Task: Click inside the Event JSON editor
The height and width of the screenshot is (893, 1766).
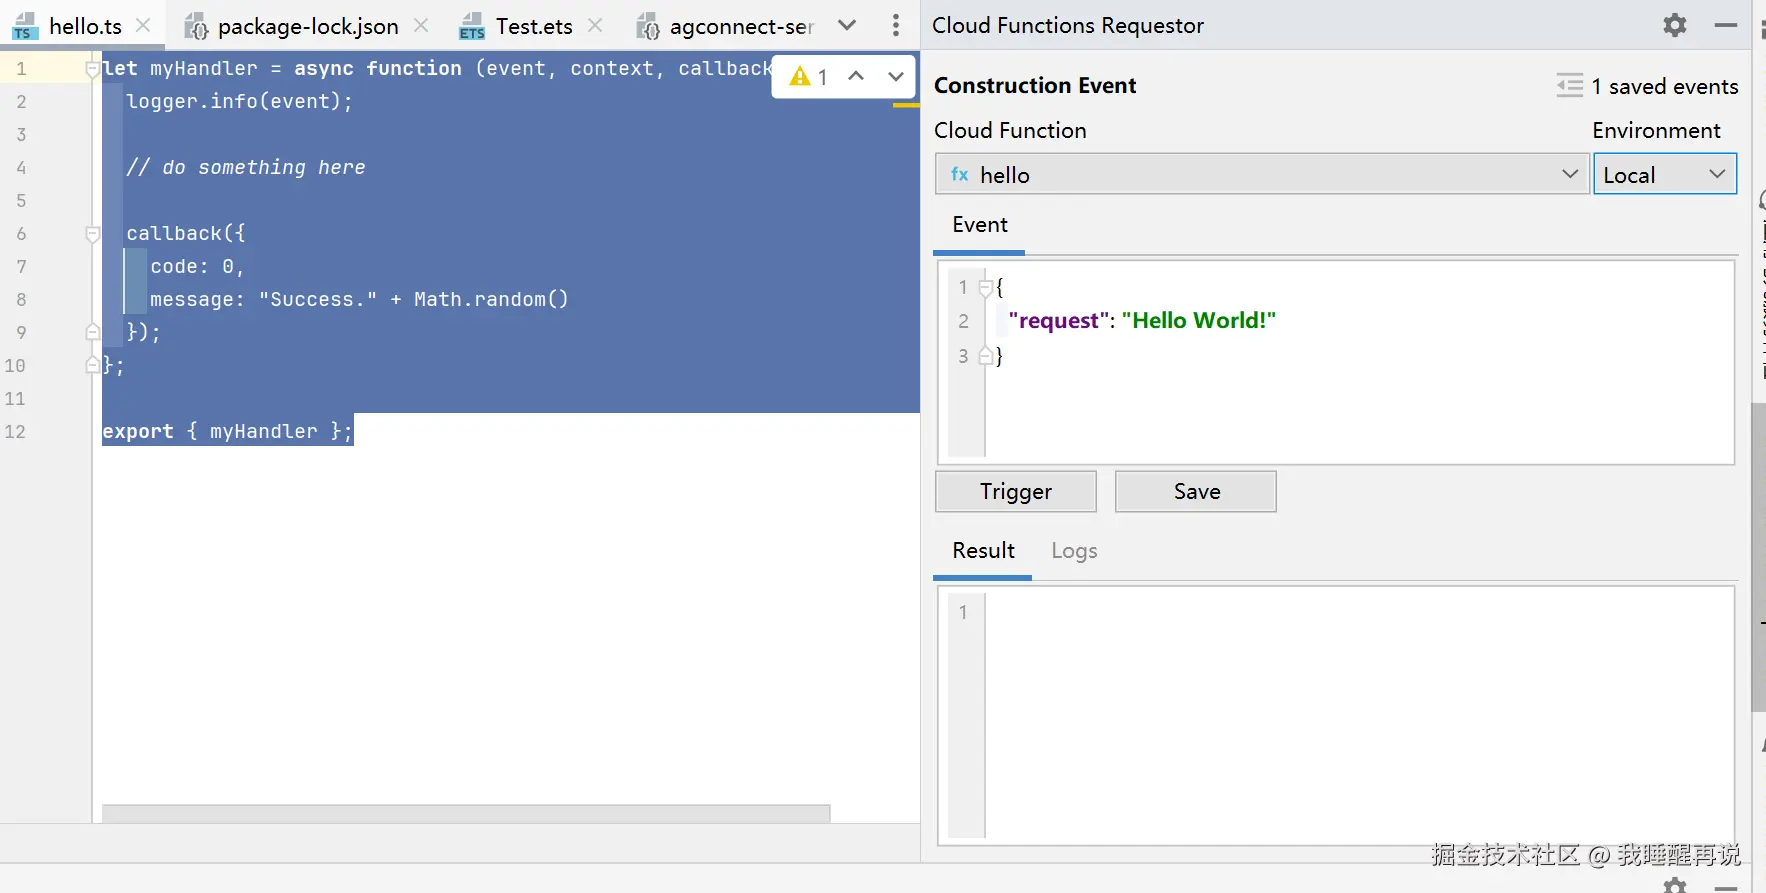Action: coord(1358,400)
